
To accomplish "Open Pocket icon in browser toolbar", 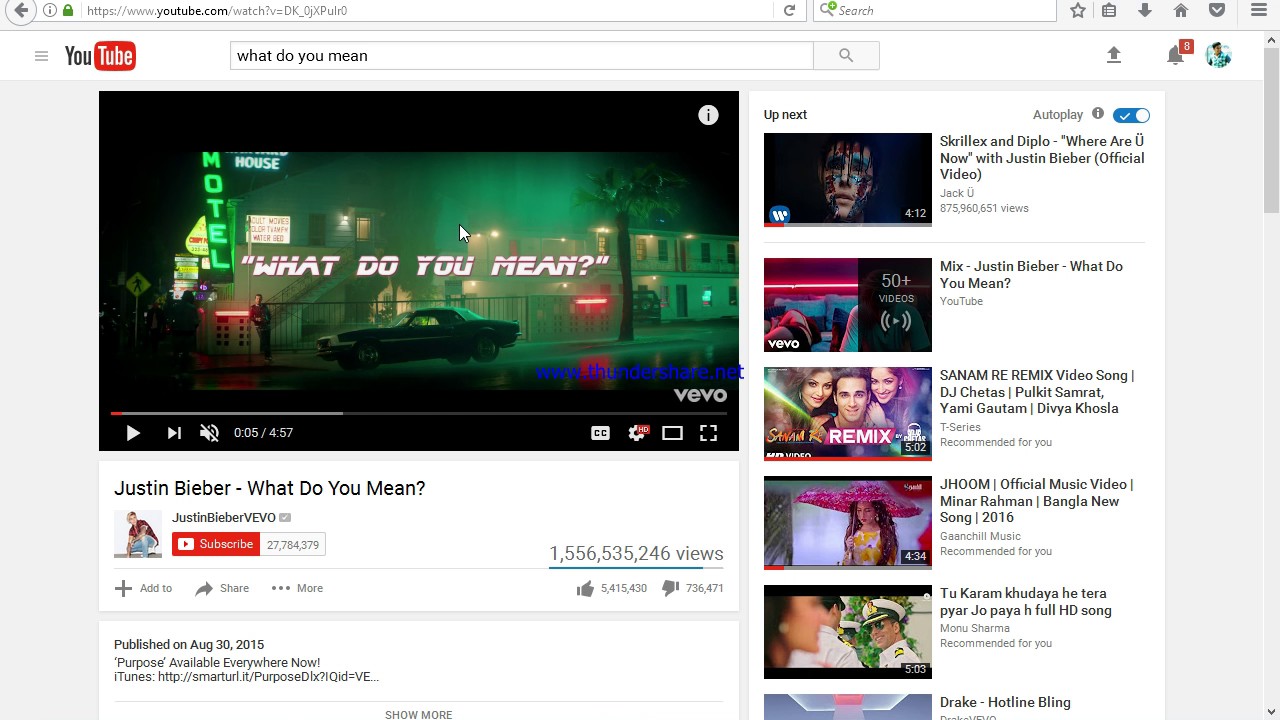I will click(1217, 10).
